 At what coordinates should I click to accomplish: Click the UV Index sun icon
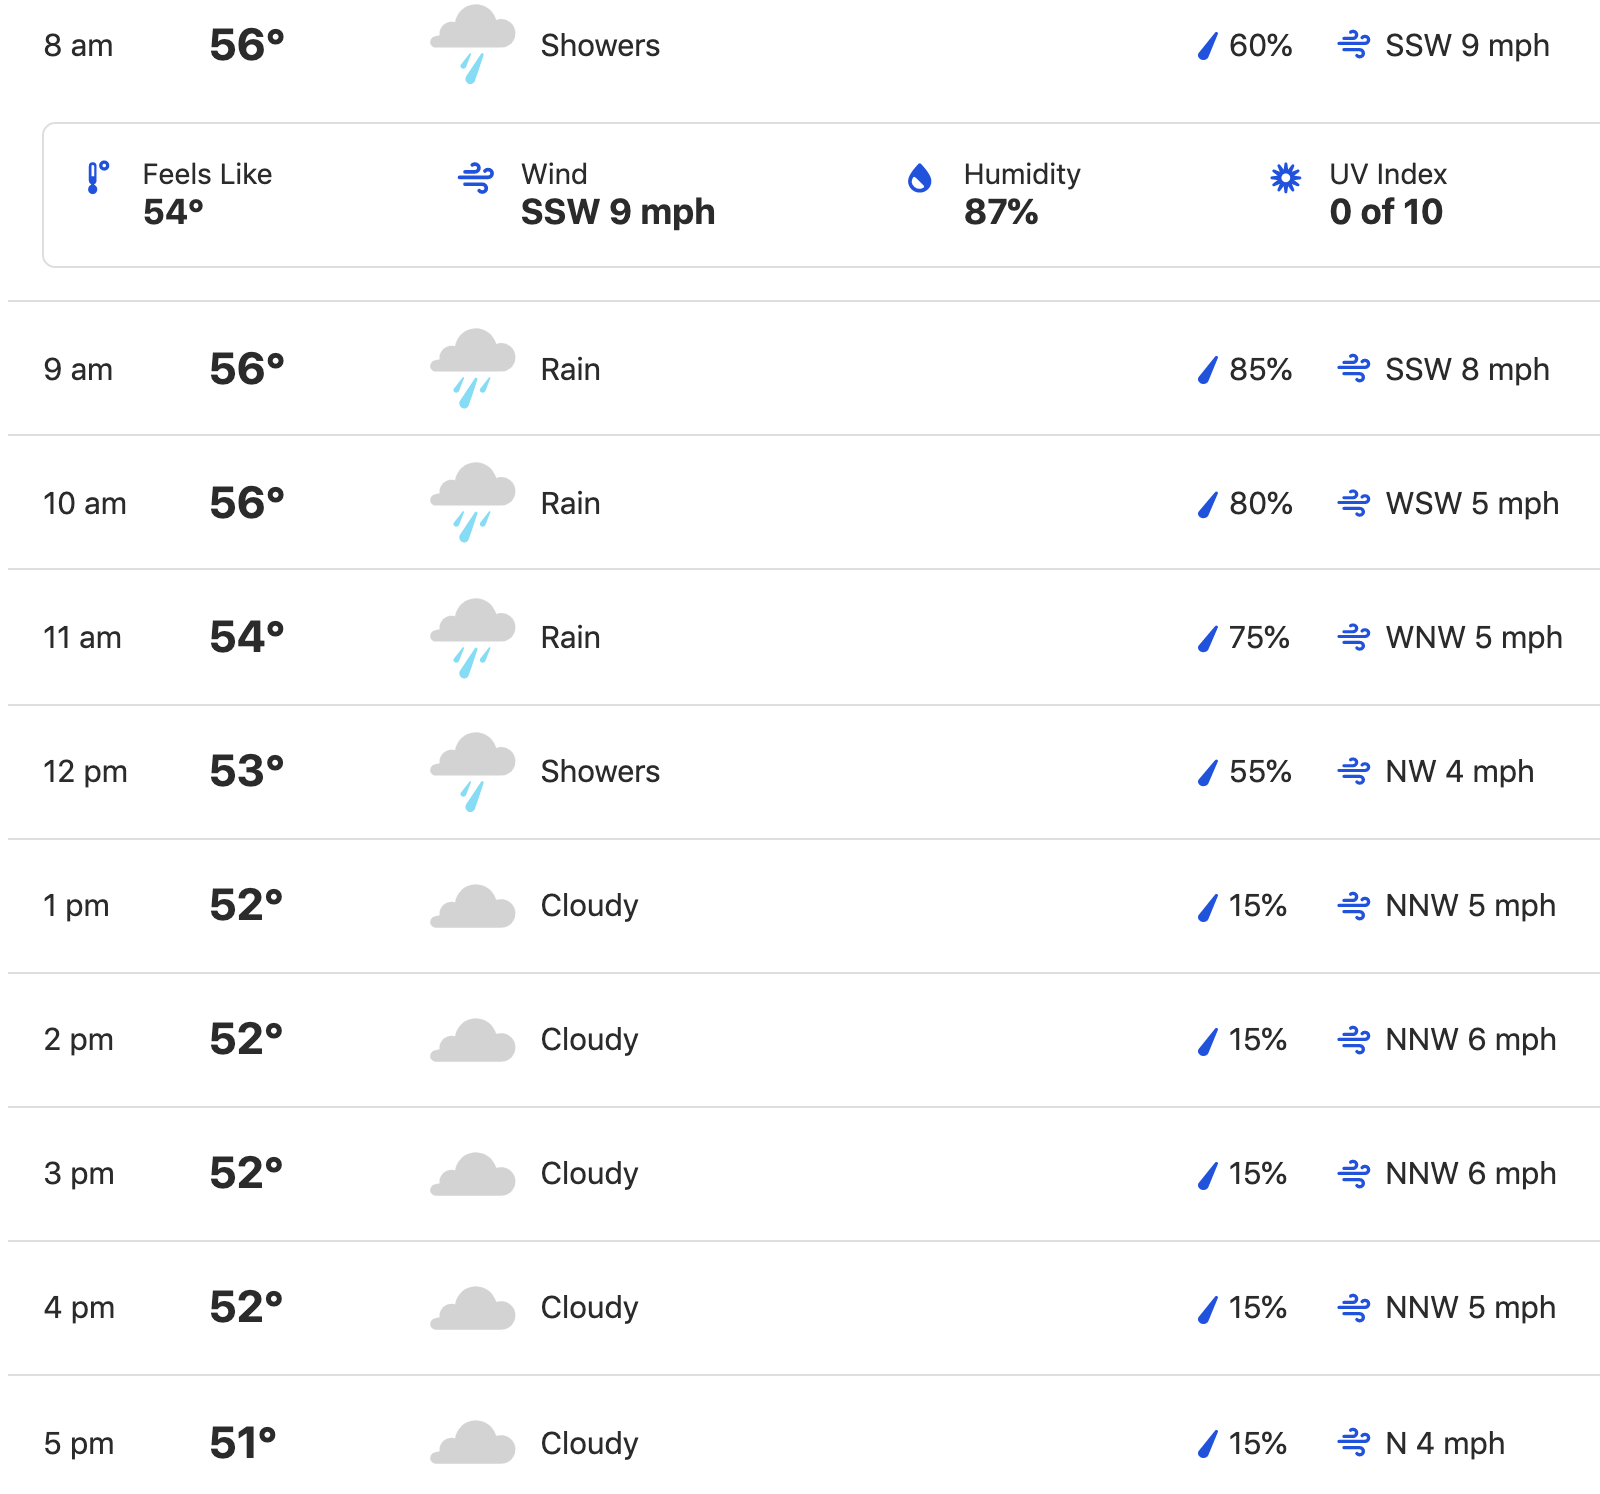point(1285,178)
